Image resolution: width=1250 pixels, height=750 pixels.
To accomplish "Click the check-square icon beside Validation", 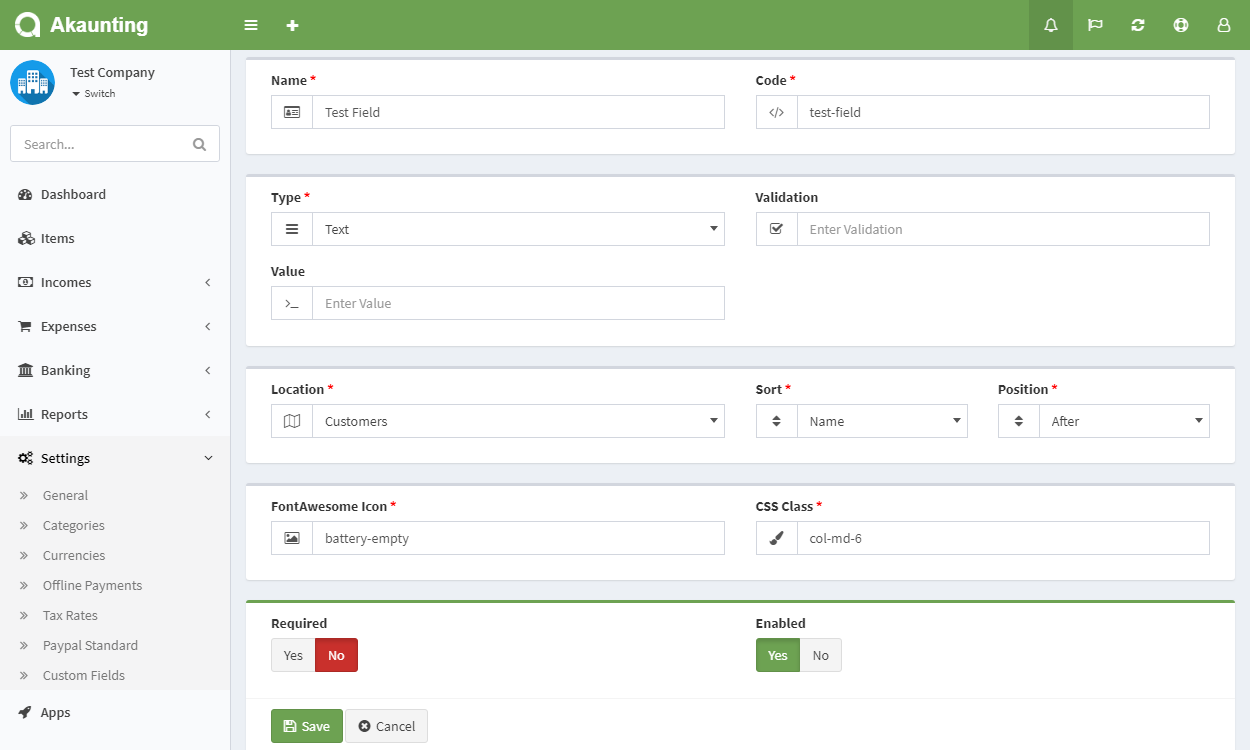I will tap(777, 229).
